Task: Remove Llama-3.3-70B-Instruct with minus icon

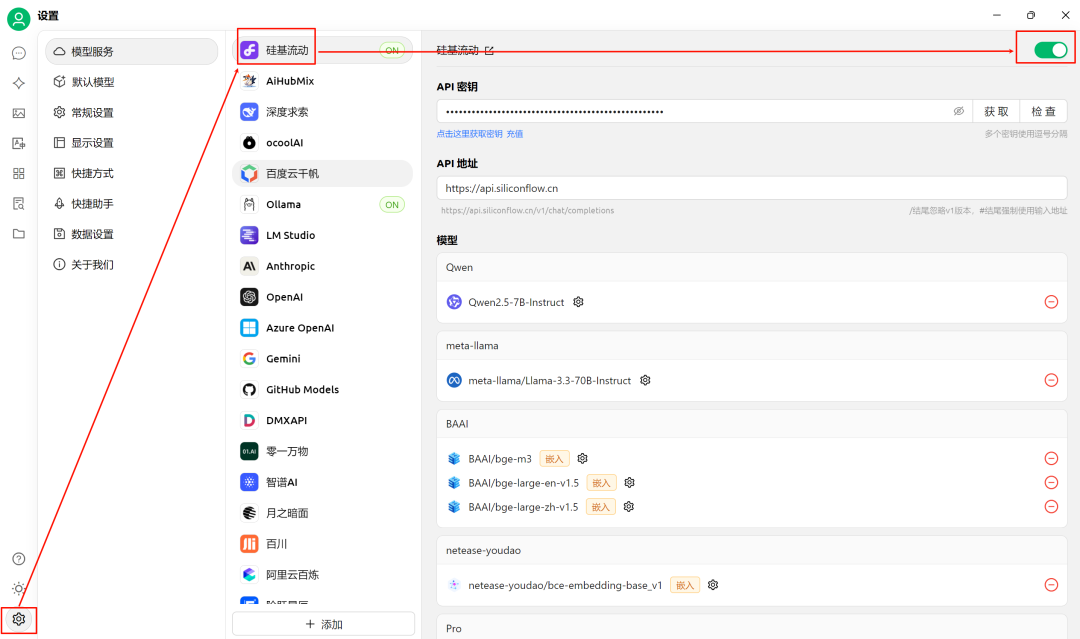Action: coord(1051,380)
